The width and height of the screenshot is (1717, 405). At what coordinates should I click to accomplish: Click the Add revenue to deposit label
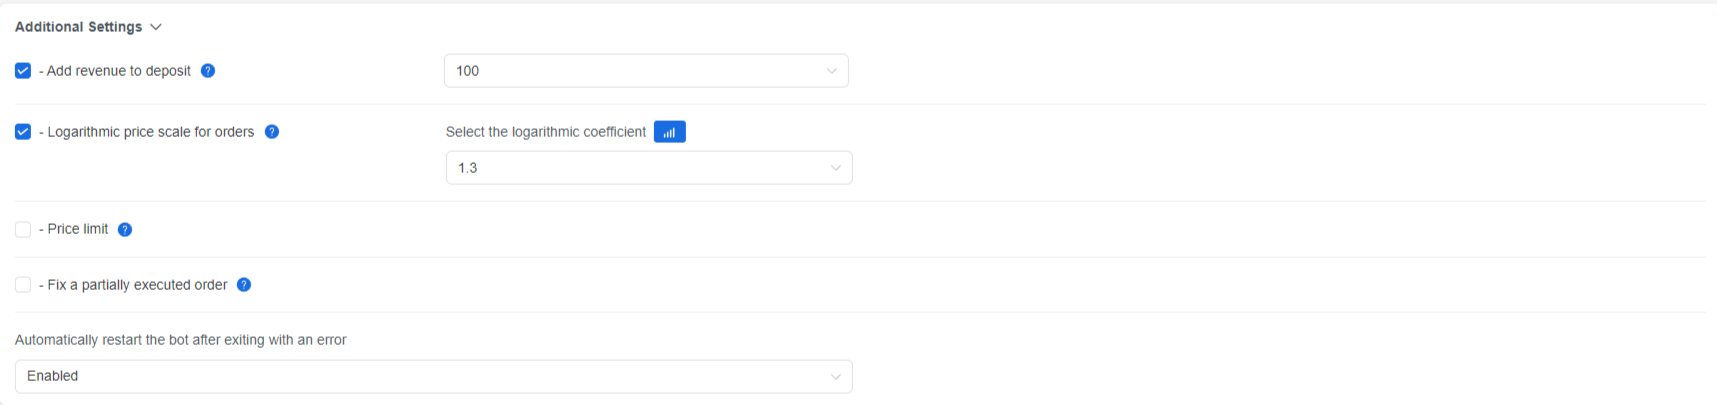coord(115,71)
